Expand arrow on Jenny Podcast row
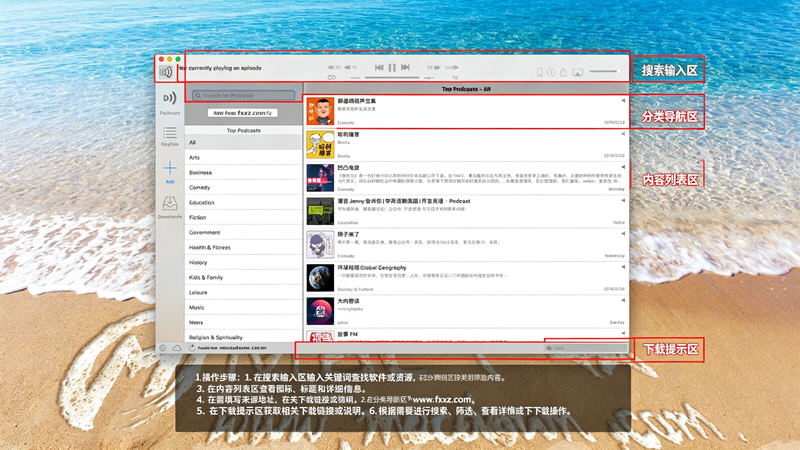This screenshot has height=450, width=800. (623, 201)
